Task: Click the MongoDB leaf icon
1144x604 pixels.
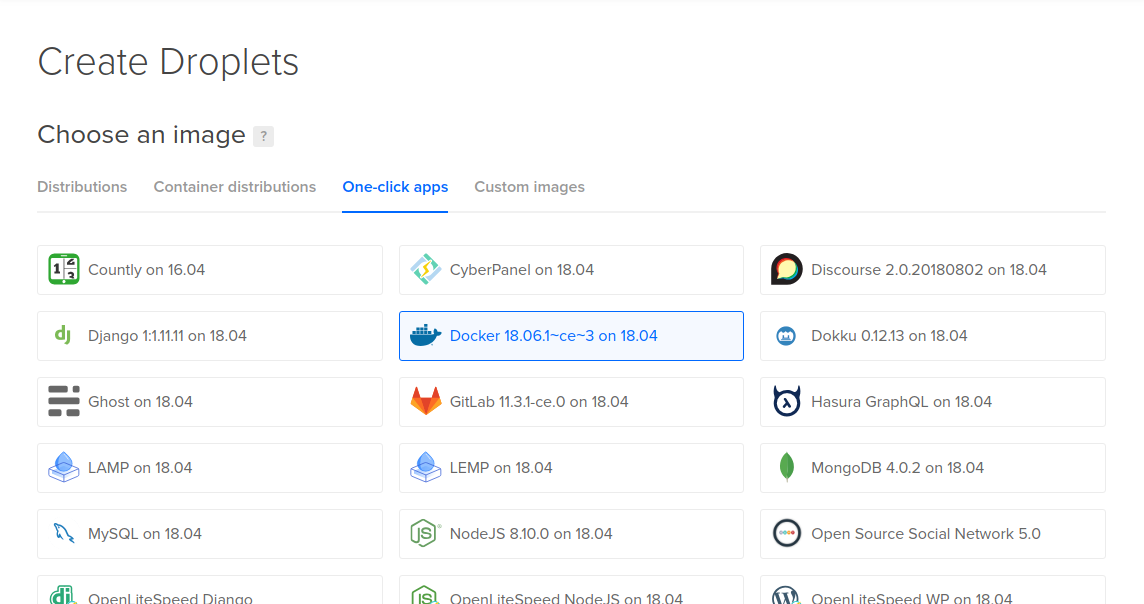Action: point(786,468)
